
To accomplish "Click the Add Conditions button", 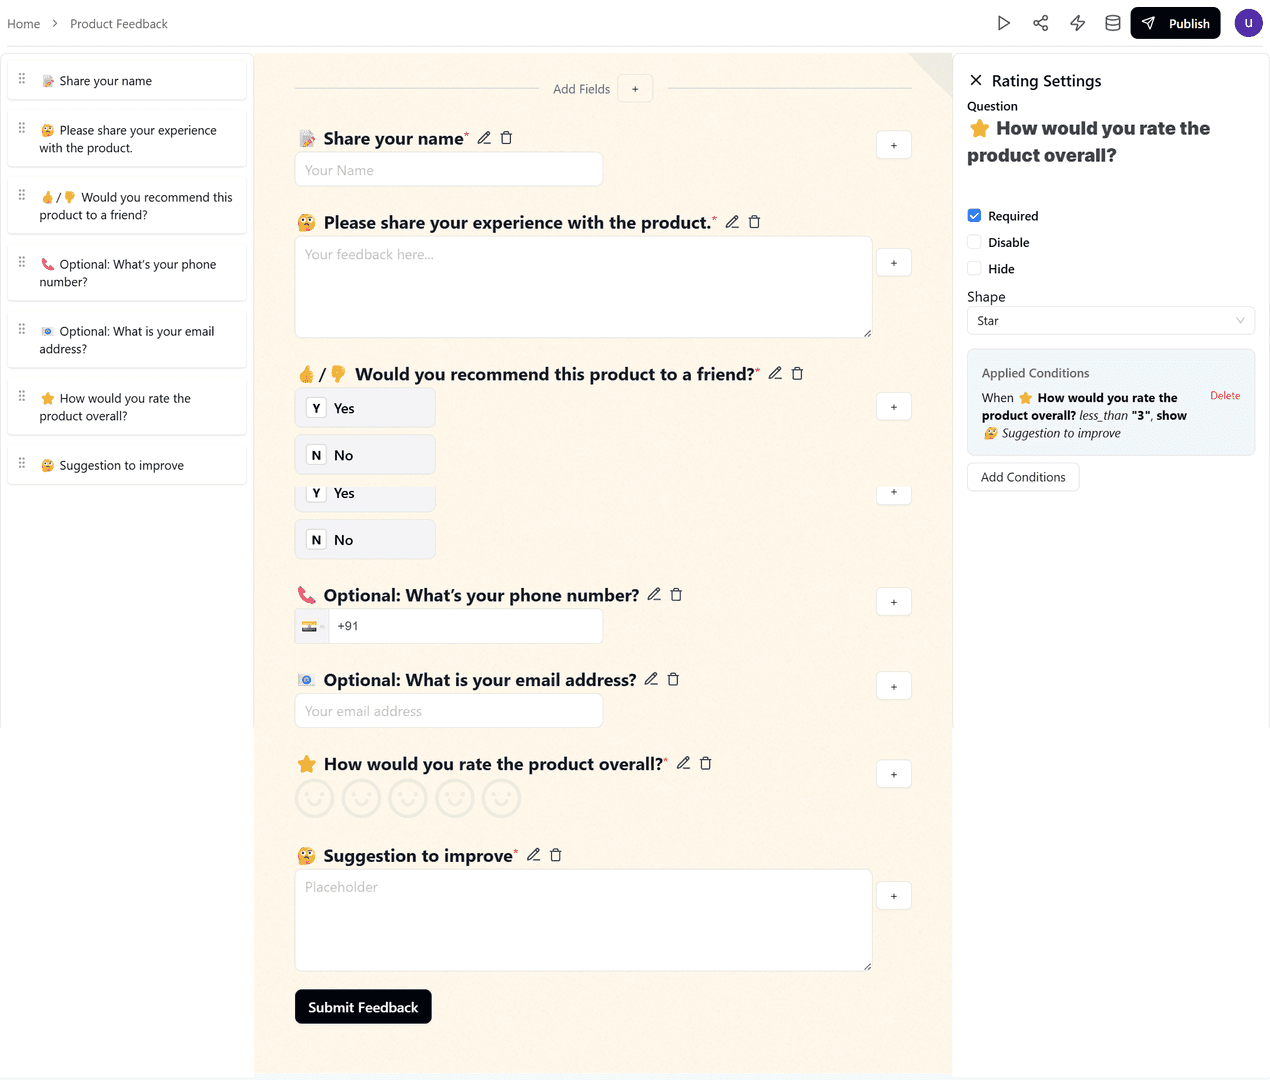I will (x=1023, y=477).
